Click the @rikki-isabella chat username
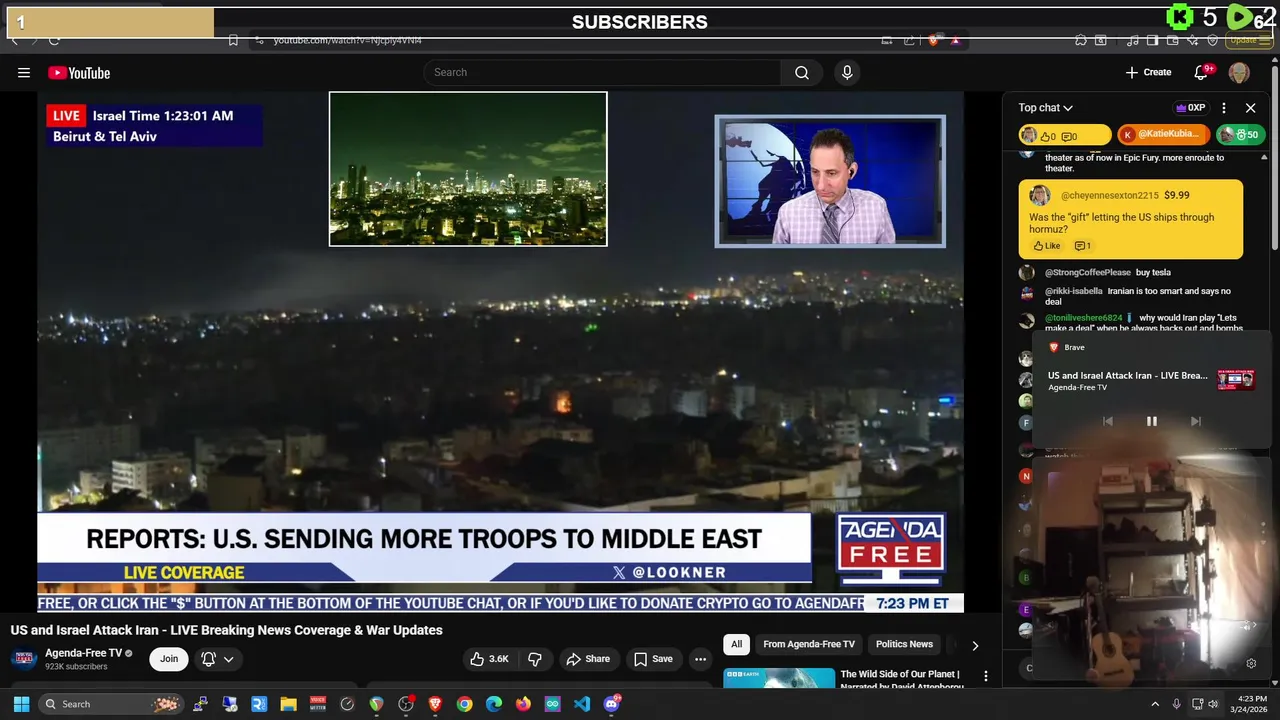Image resolution: width=1280 pixels, height=720 pixels. click(x=1074, y=291)
